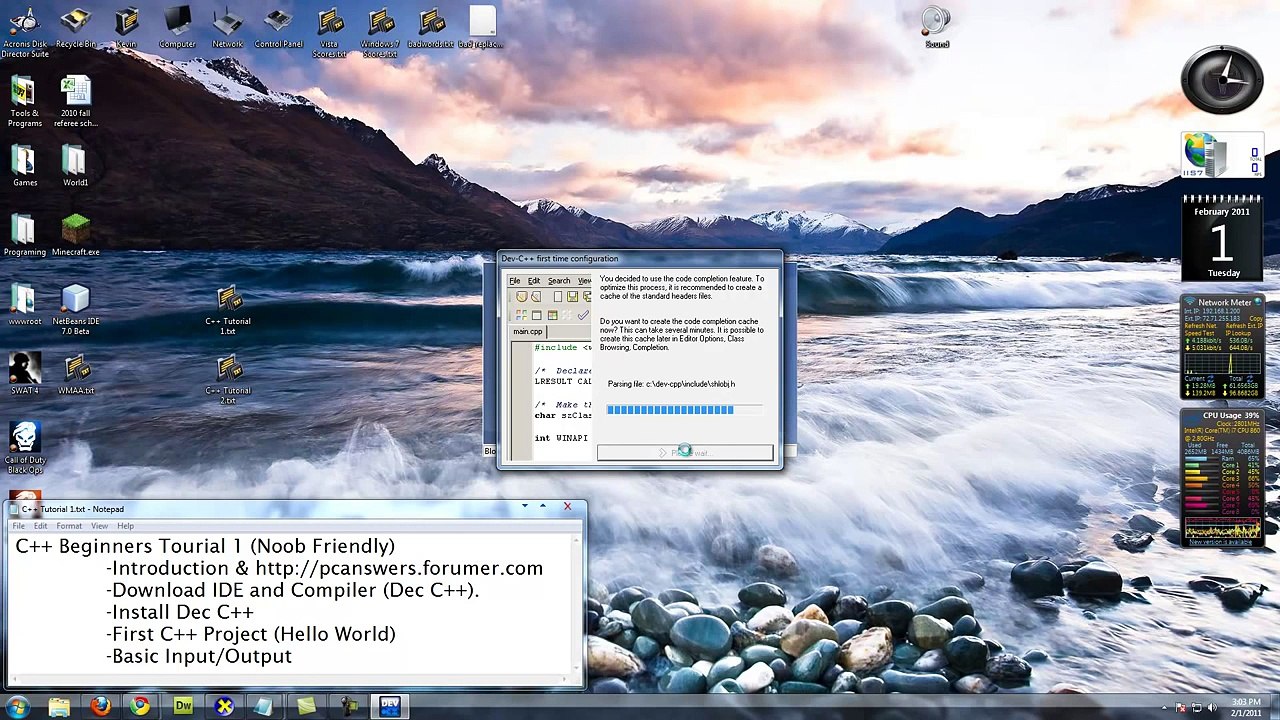Open the Recycle Bin desktop icon
Screen dimensions: 1280x720
tap(75, 28)
